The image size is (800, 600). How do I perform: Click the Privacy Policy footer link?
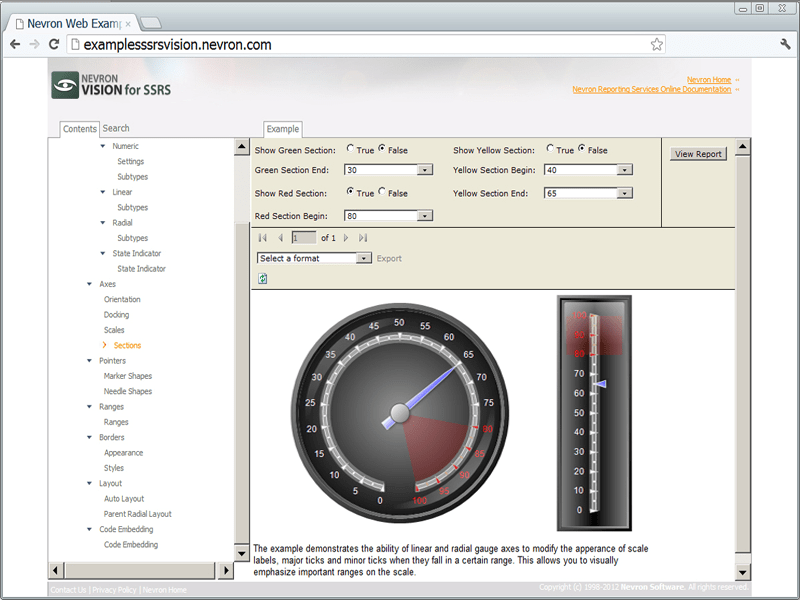(114, 590)
